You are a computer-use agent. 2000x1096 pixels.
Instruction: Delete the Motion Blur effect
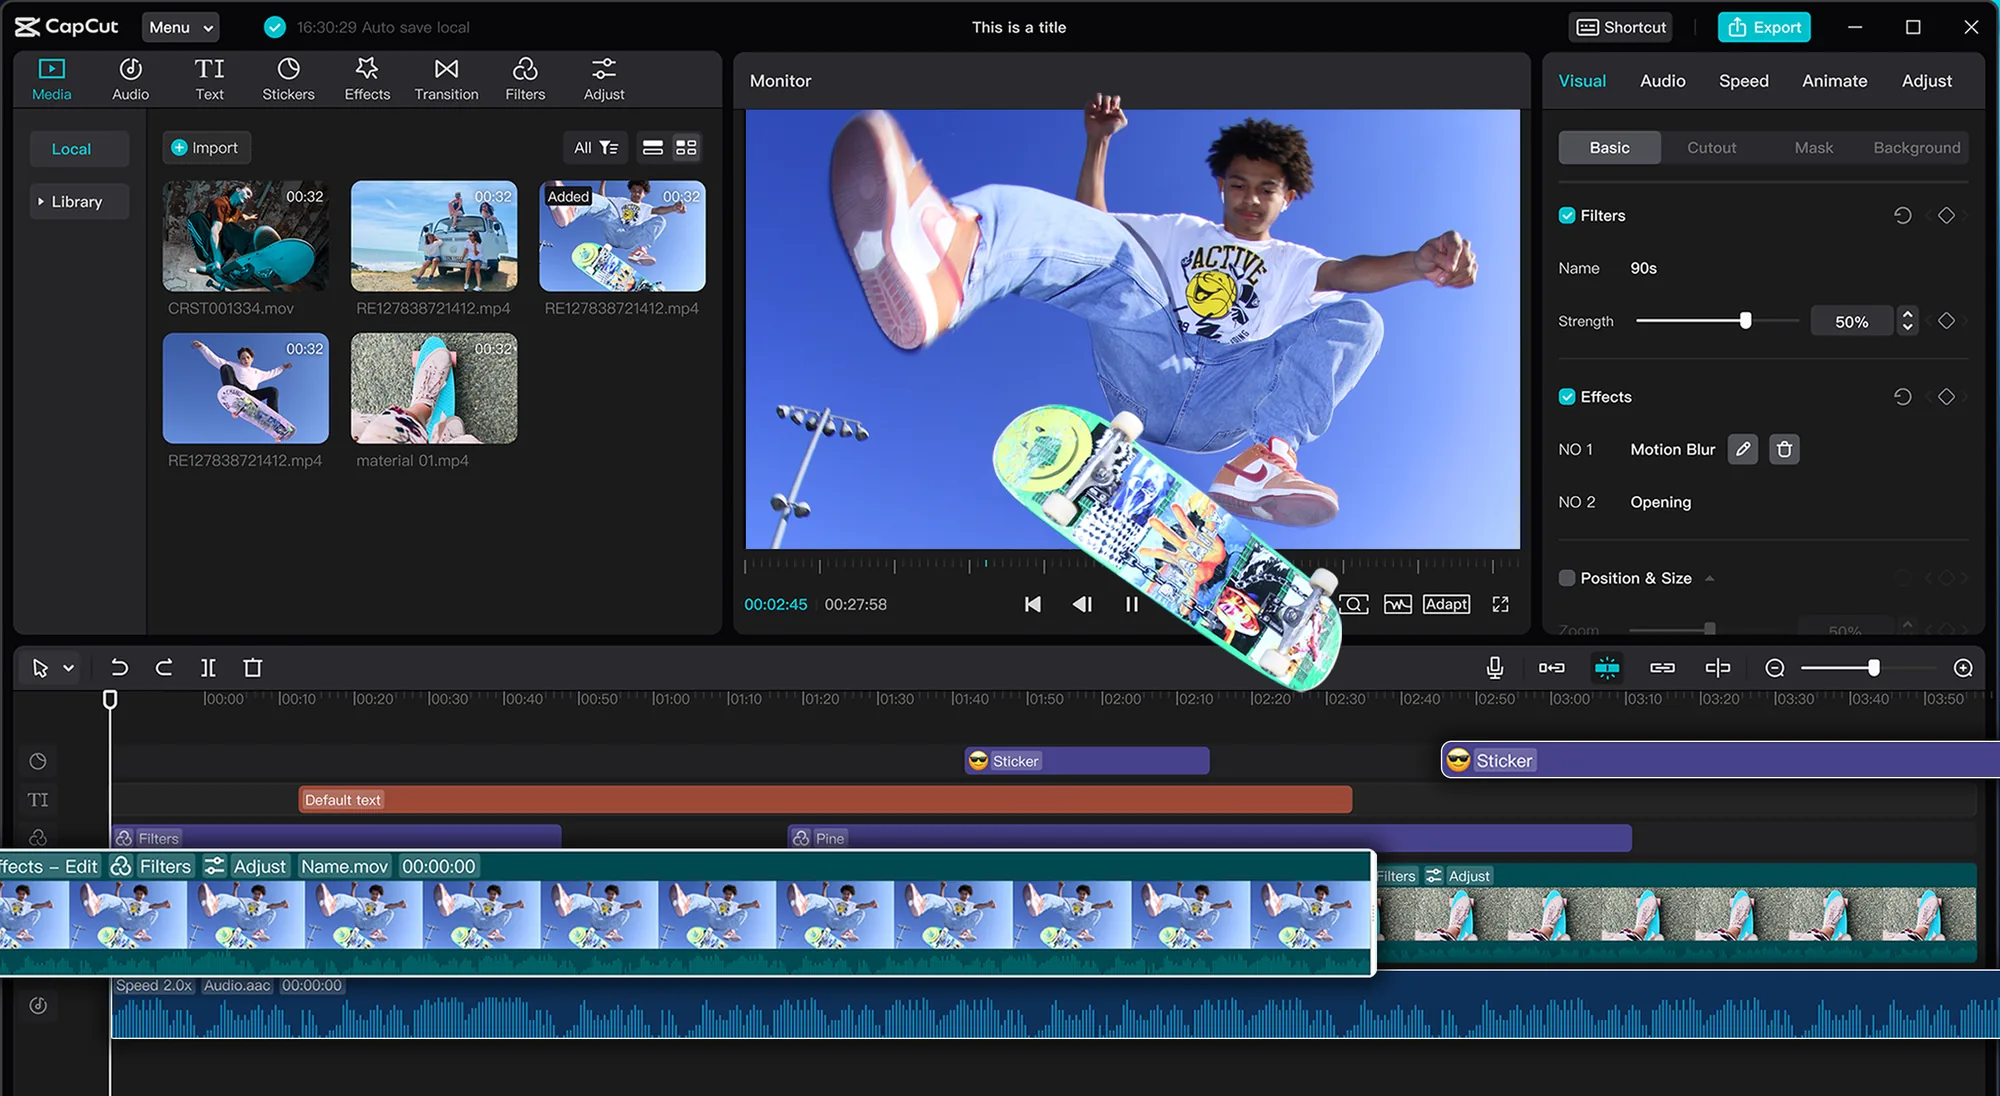pos(1784,449)
